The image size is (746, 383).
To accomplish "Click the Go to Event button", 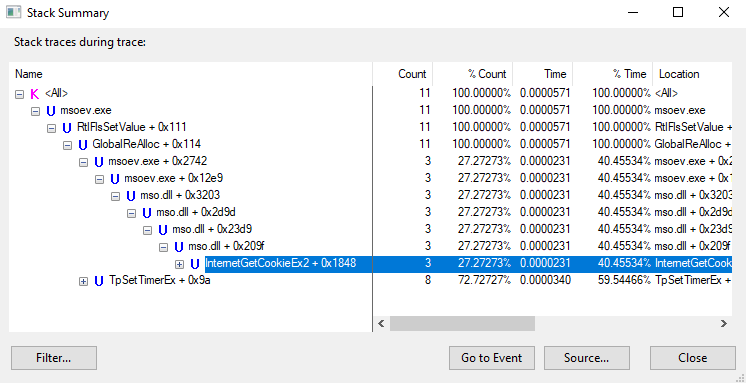I will coord(491,358).
